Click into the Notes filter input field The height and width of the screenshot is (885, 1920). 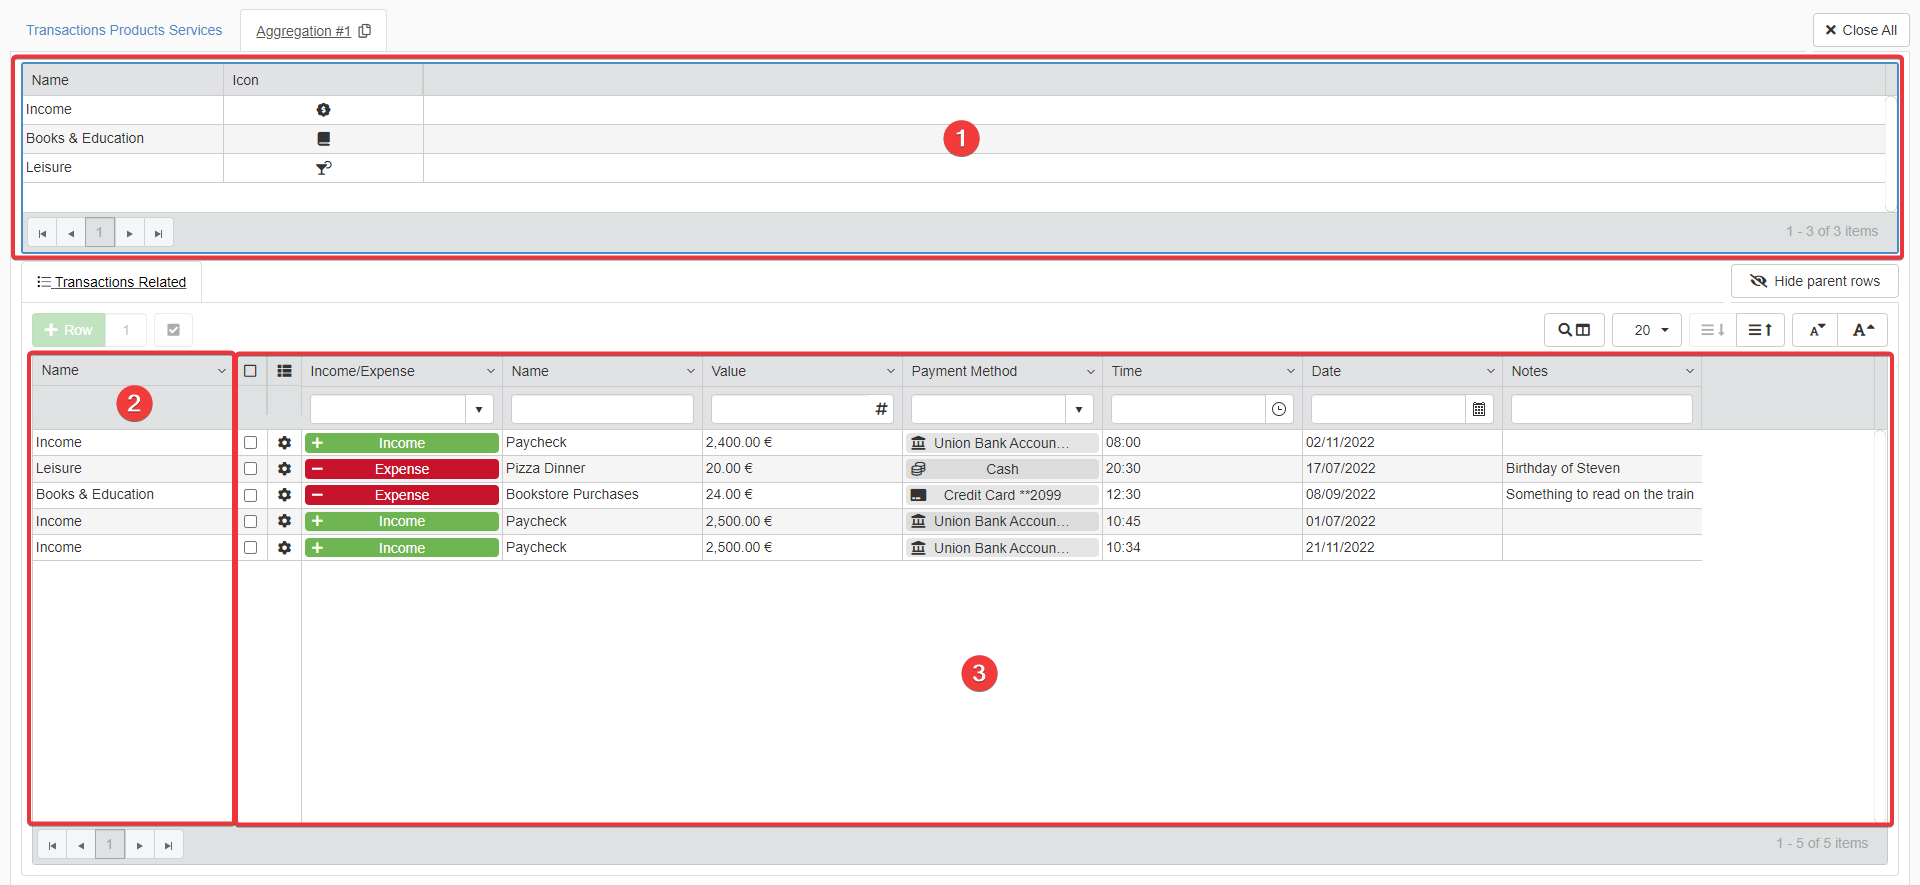[x=1601, y=409]
